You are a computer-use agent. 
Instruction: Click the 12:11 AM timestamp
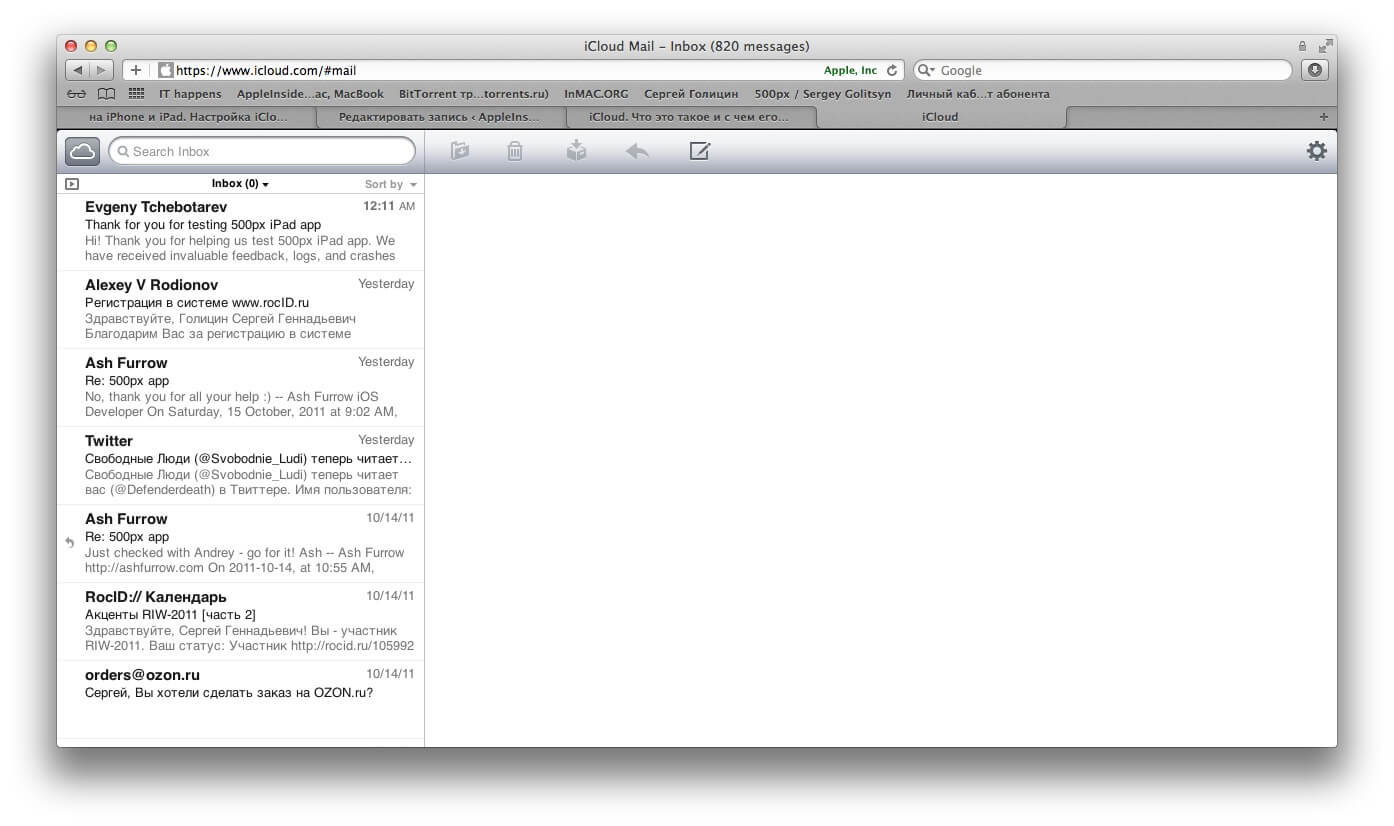pos(389,206)
